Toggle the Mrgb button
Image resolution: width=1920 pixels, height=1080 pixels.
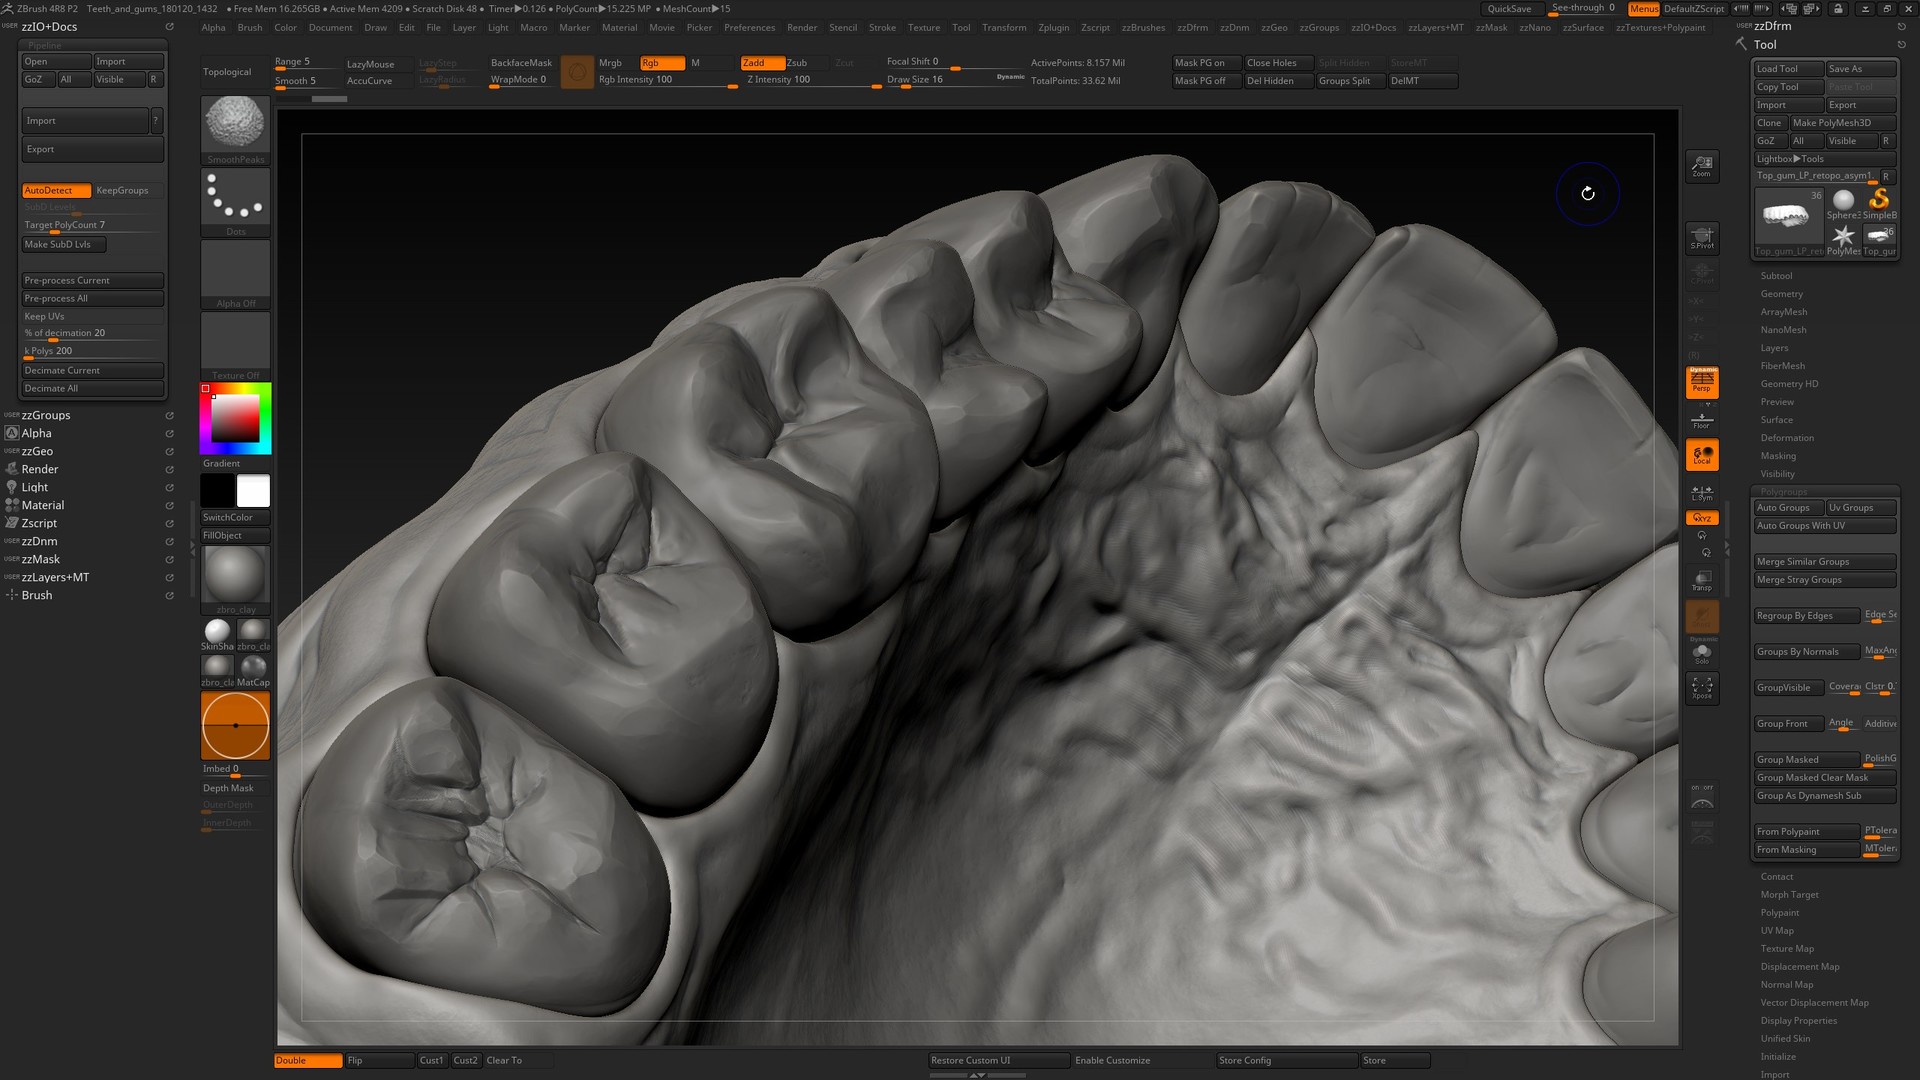[617, 63]
